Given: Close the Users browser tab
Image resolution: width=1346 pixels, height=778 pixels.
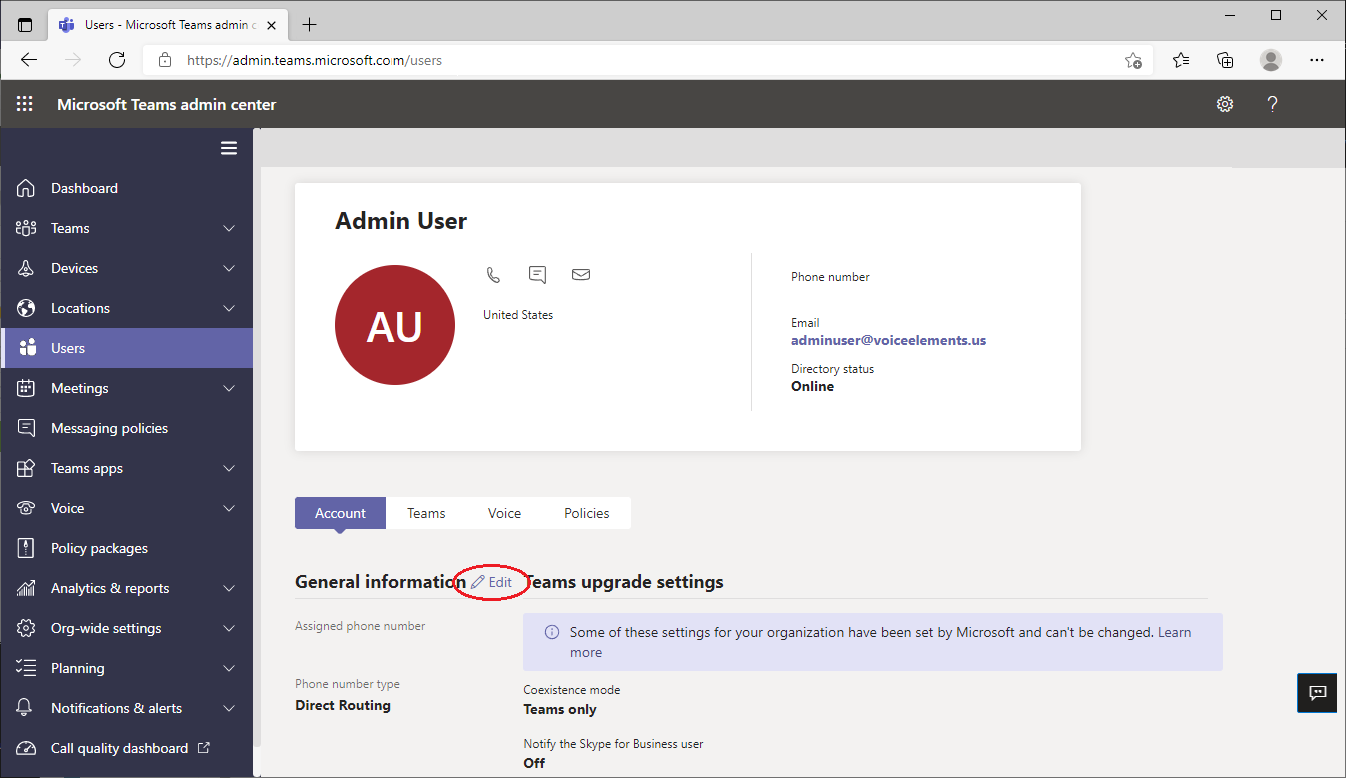Looking at the screenshot, I should coord(271,25).
